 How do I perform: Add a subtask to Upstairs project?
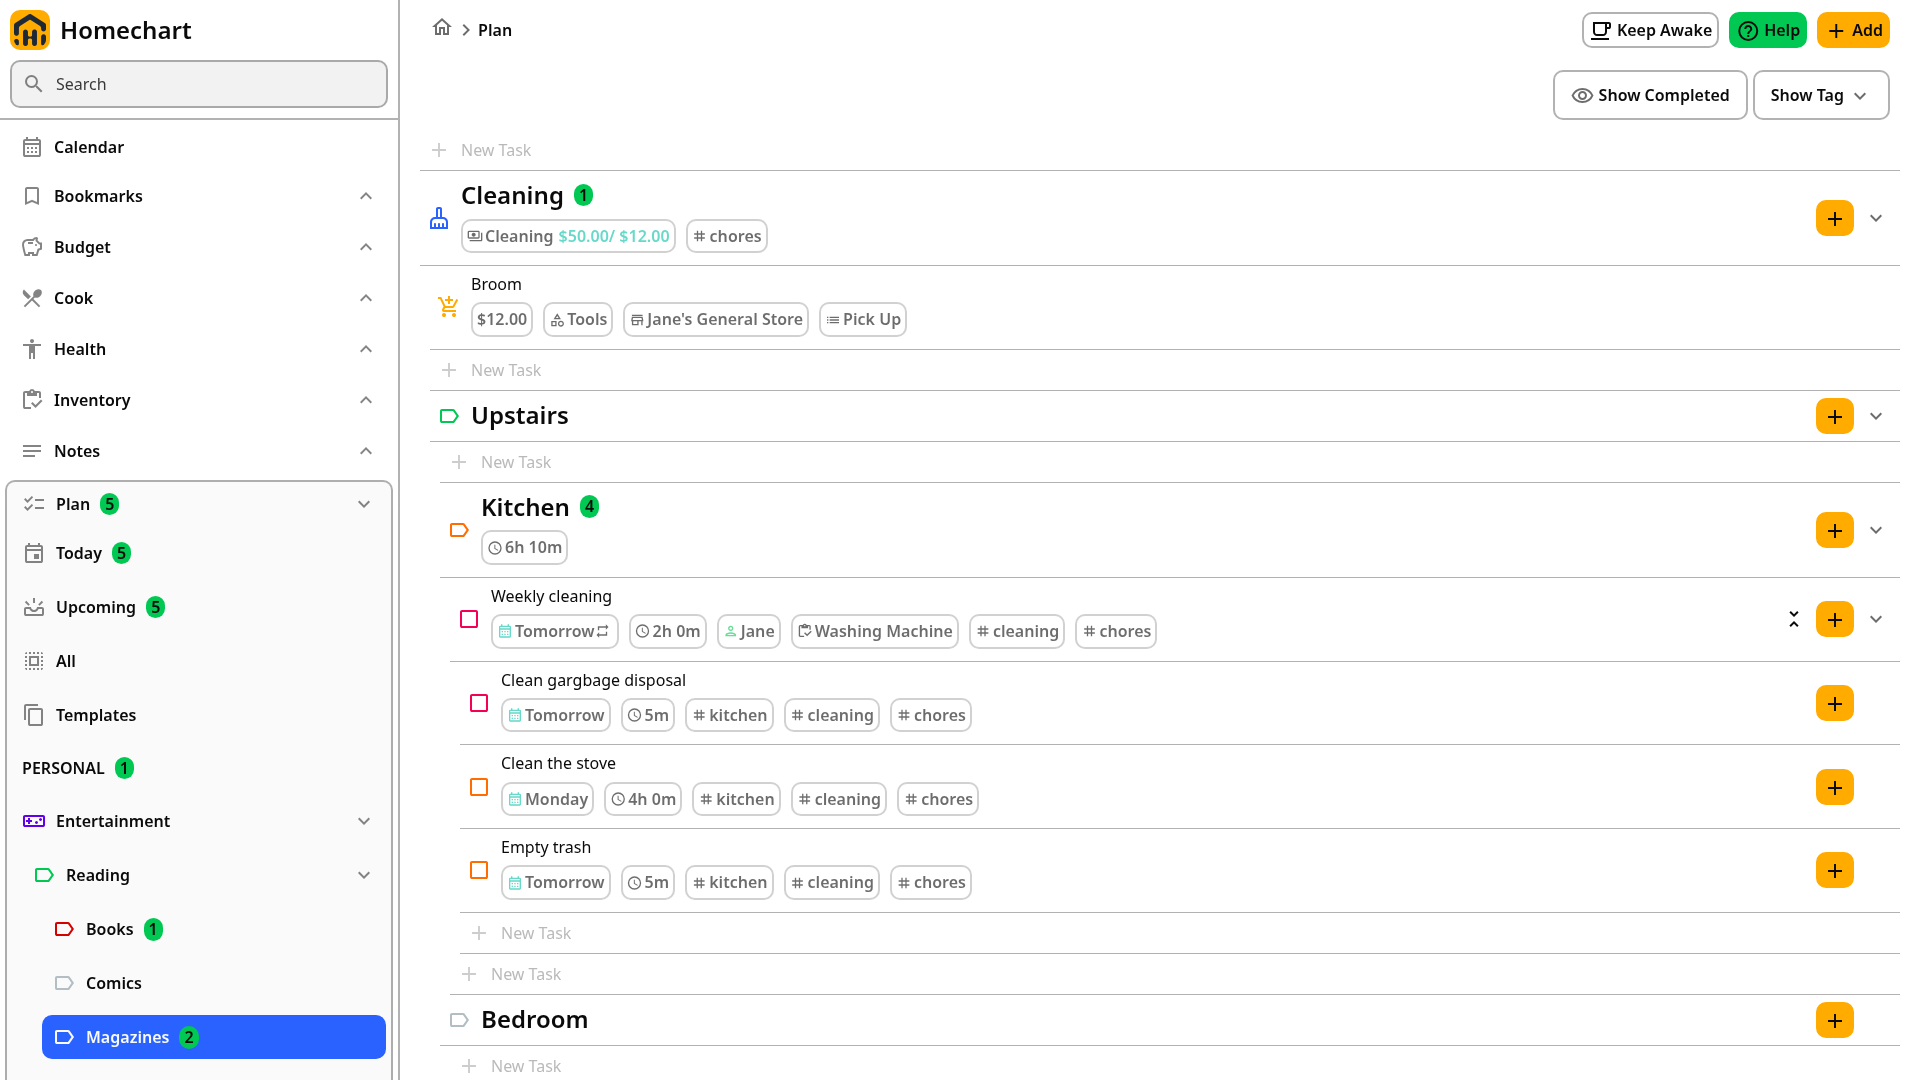[1834, 416]
